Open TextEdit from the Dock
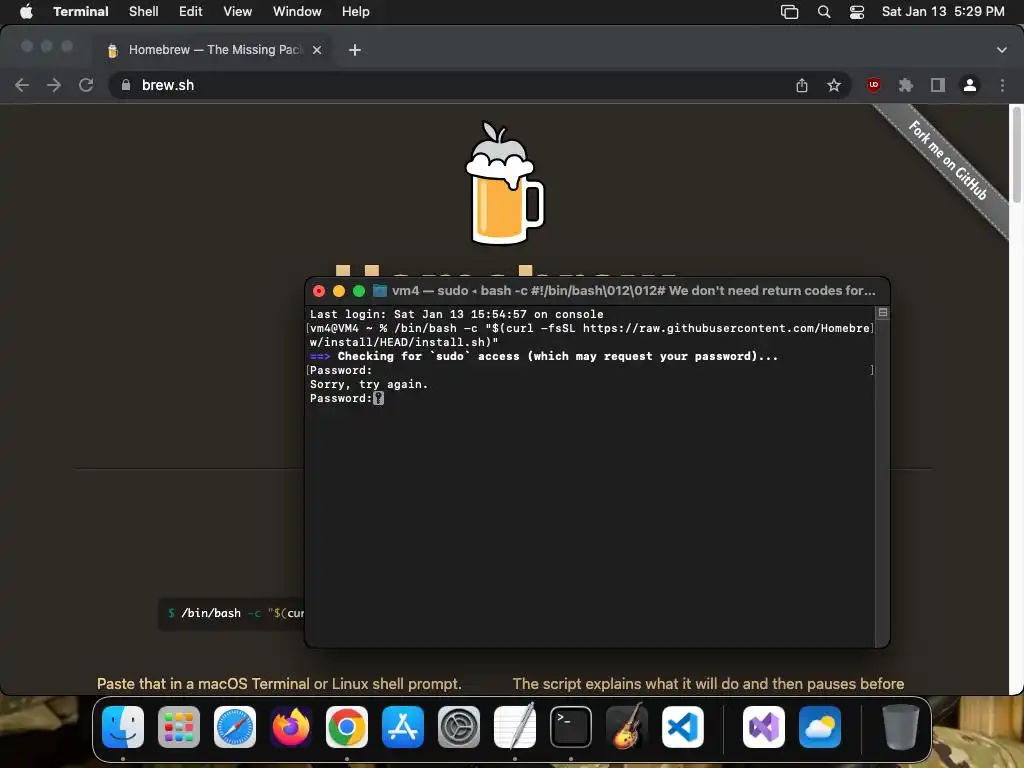Image resolution: width=1024 pixels, height=768 pixels. click(x=515, y=727)
